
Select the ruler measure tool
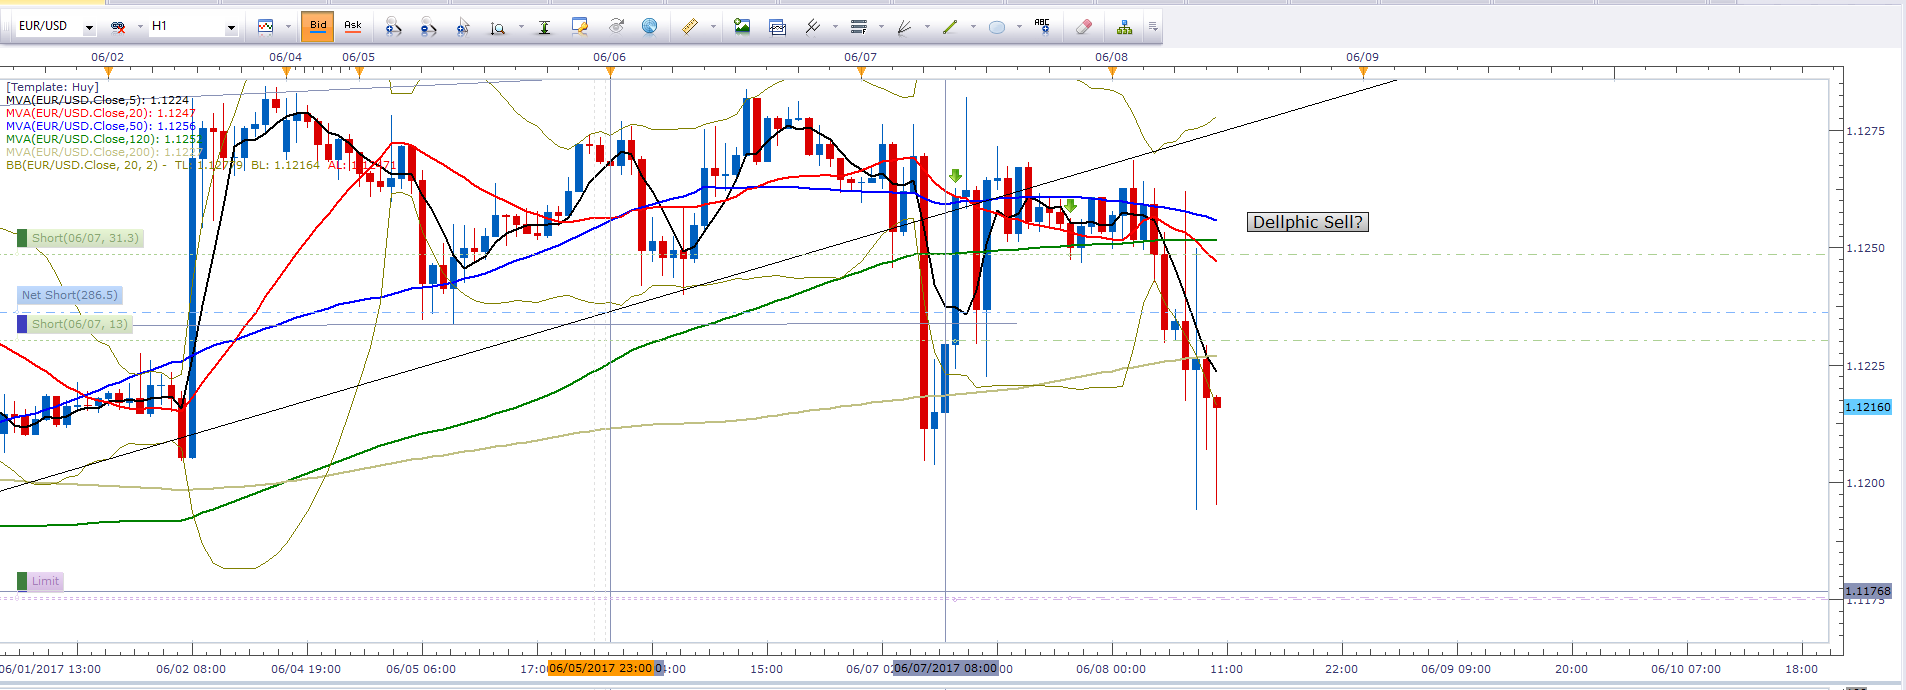690,27
